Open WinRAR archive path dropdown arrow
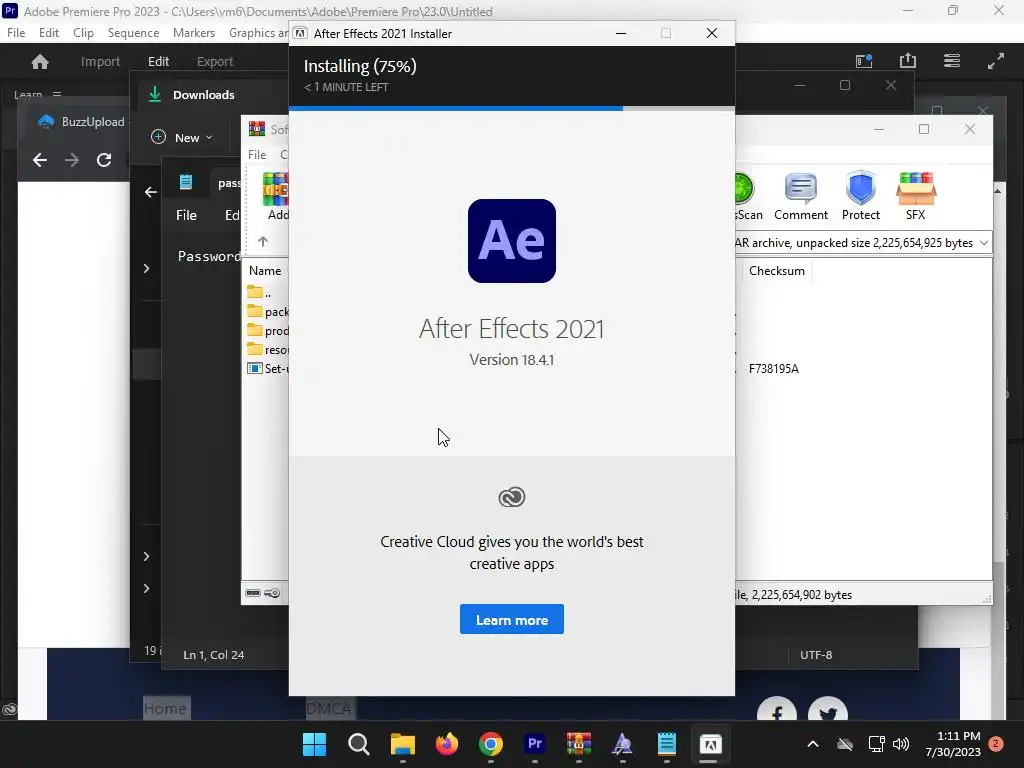 pos(984,243)
